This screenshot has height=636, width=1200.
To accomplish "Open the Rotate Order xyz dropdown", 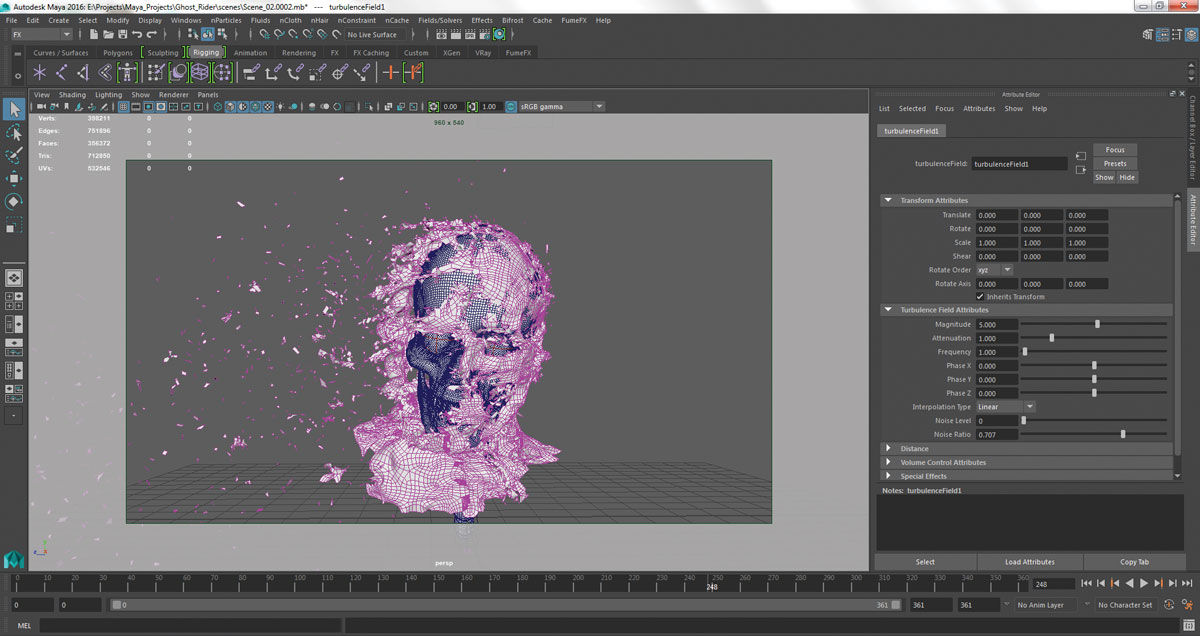I will click(994, 270).
